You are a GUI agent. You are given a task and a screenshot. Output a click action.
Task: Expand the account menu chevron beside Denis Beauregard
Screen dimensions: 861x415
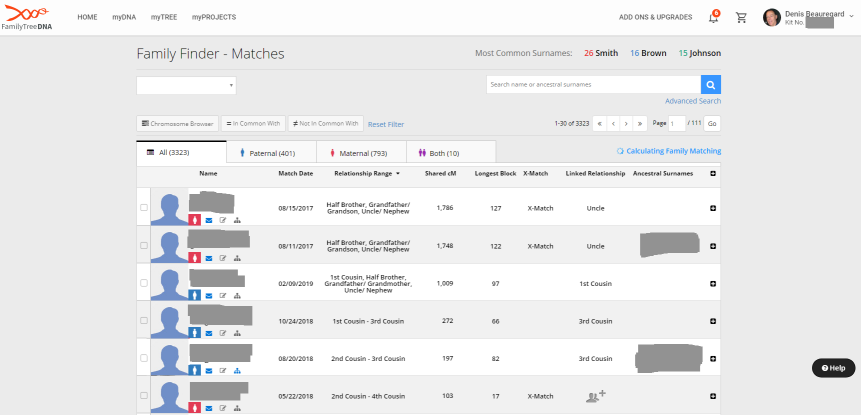point(852,16)
